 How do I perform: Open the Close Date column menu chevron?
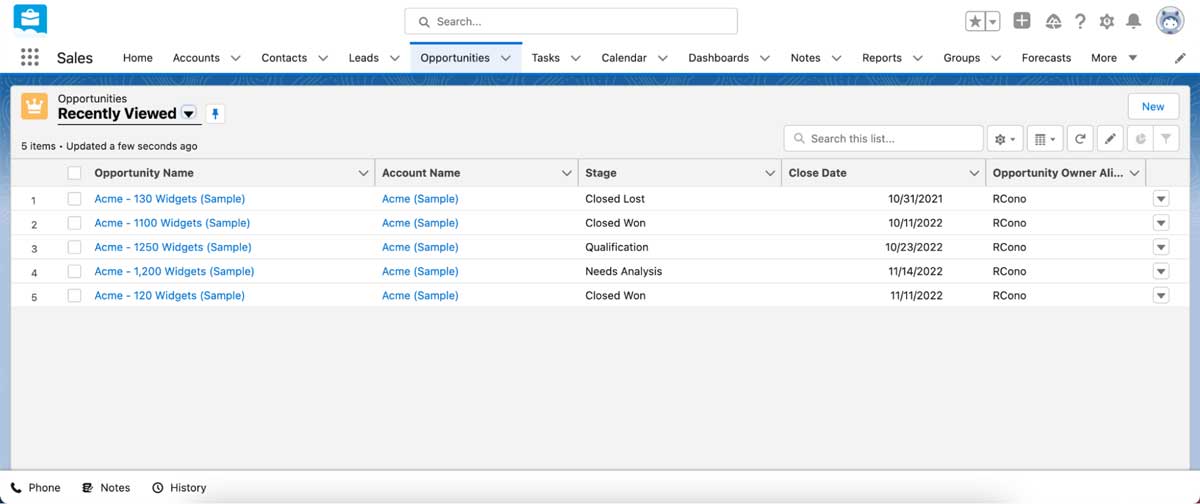pos(974,173)
